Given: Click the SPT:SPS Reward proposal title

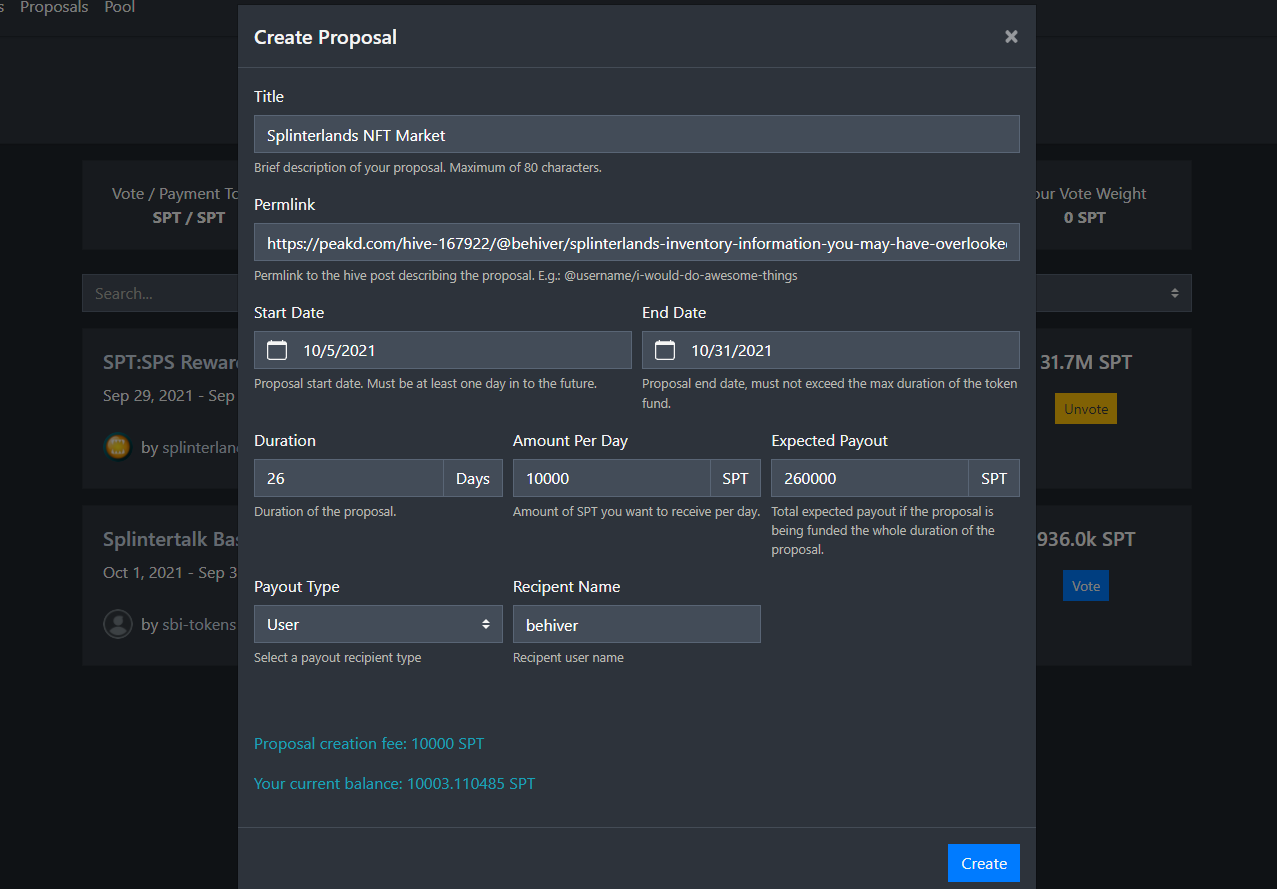Looking at the screenshot, I should point(171,362).
